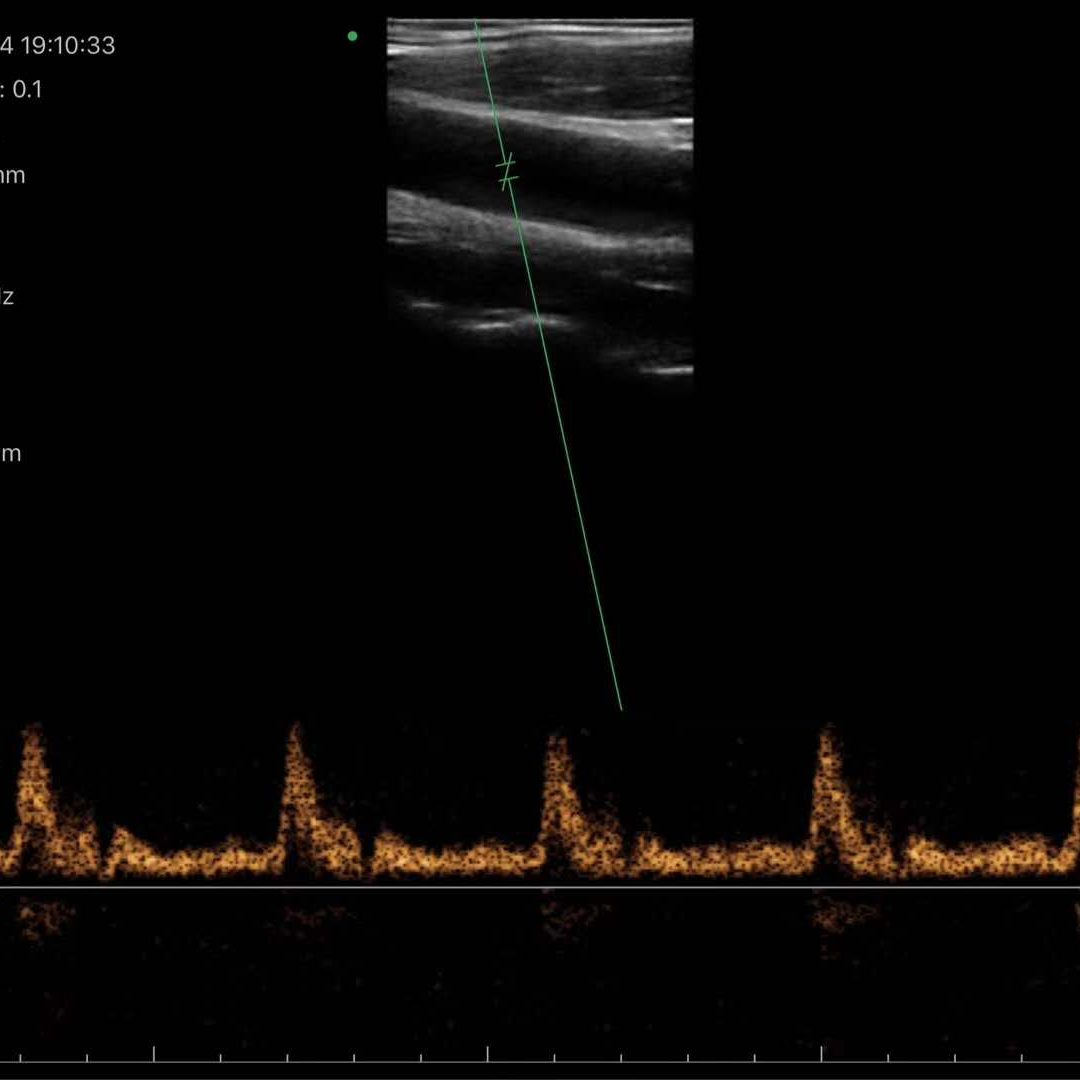
Task: Click the green status dot beside the ultrasound image
Action: pyautogui.click(x=353, y=36)
